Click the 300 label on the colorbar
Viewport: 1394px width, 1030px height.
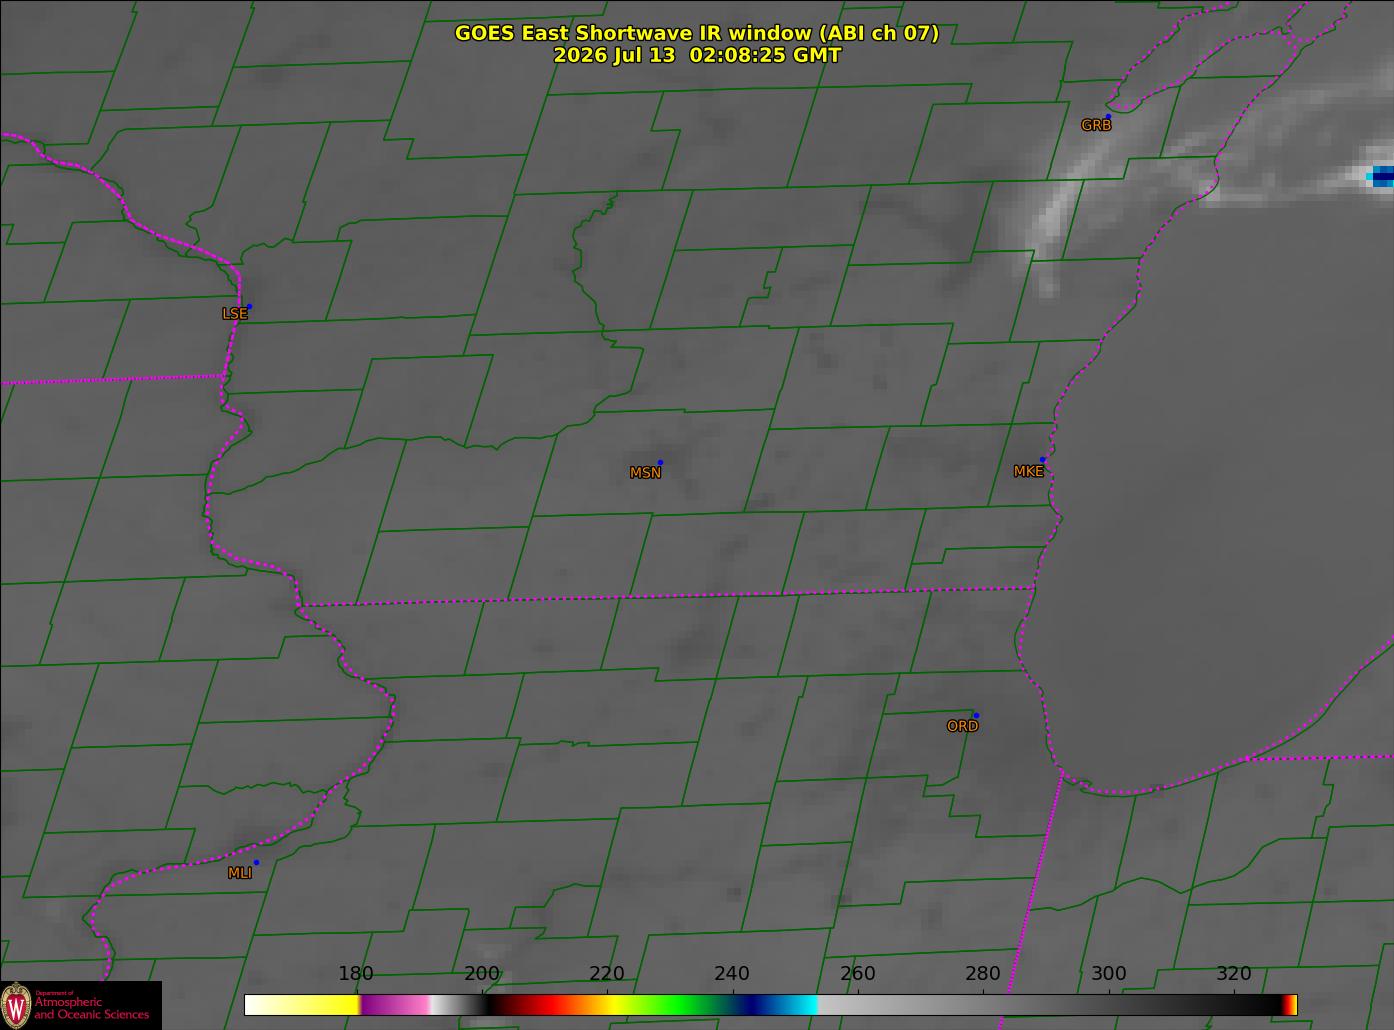tap(1108, 973)
